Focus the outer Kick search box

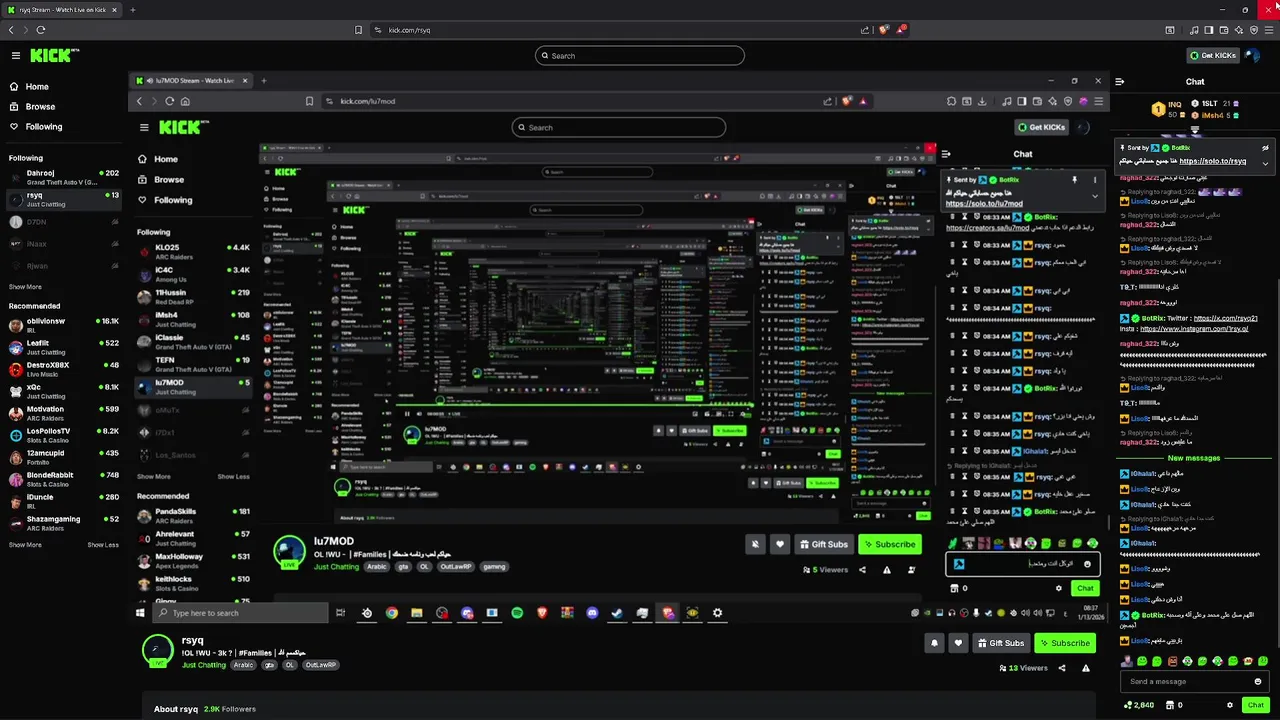[x=640, y=56]
